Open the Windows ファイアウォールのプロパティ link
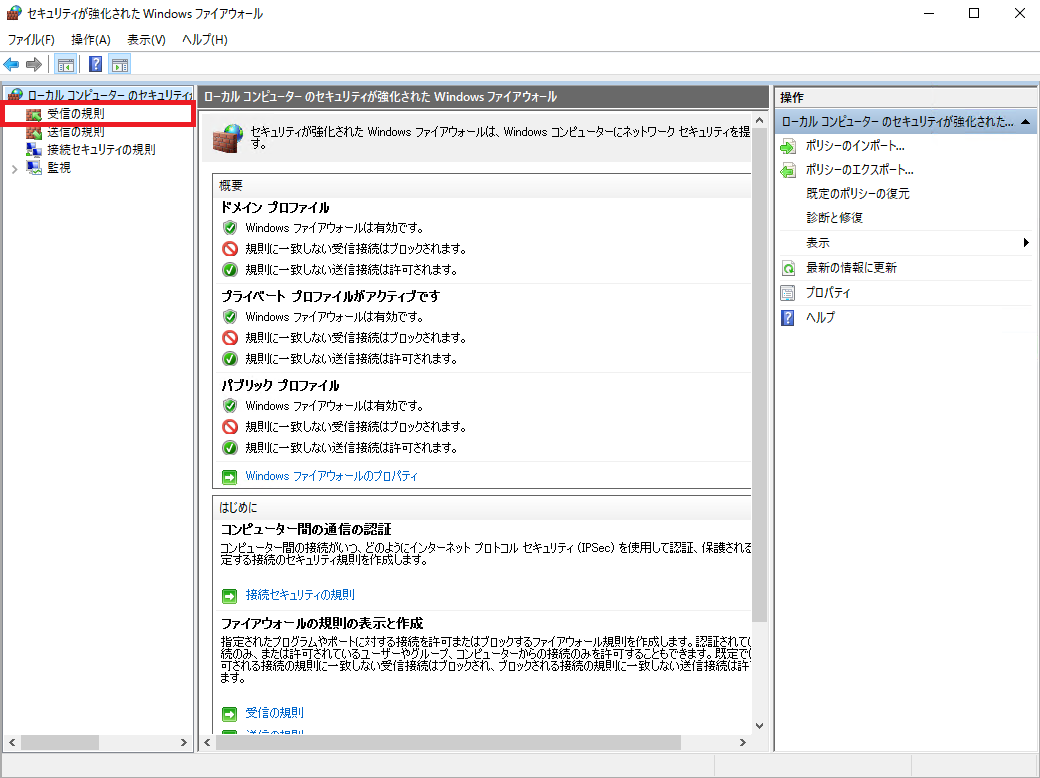 coord(332,476)
